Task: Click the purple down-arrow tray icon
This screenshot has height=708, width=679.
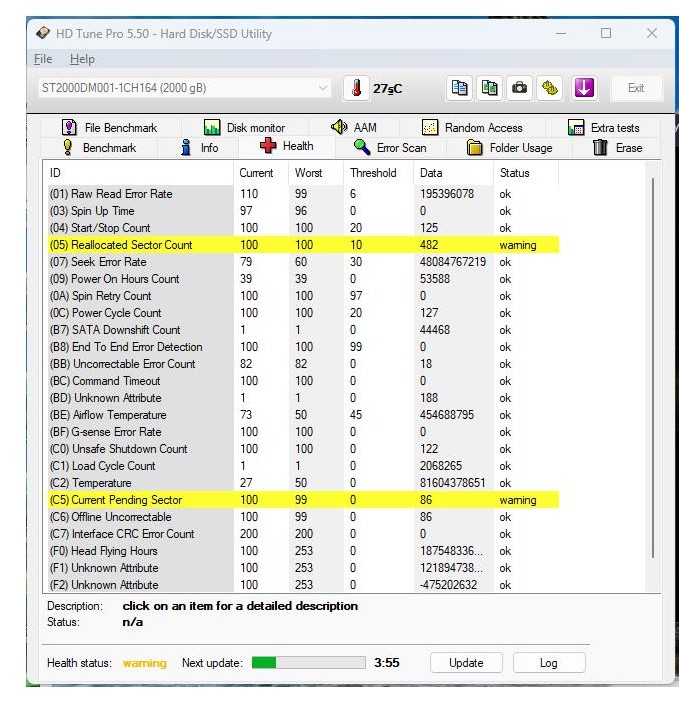Action: click(x=584, y=88)
